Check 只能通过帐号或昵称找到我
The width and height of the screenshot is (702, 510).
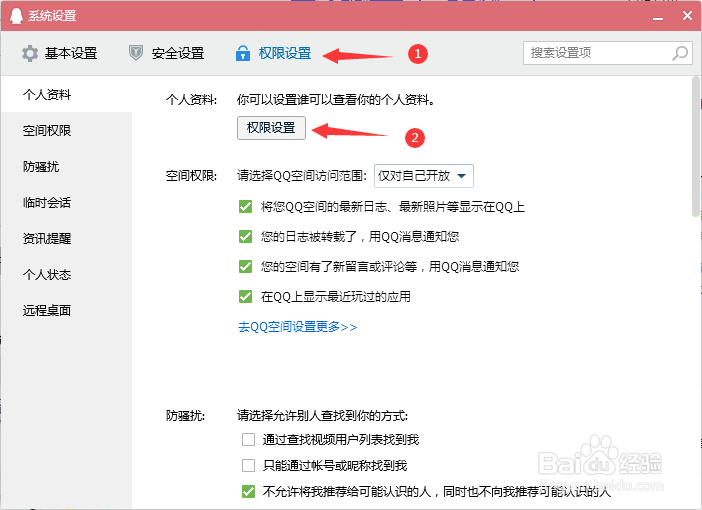pos(248,465)
